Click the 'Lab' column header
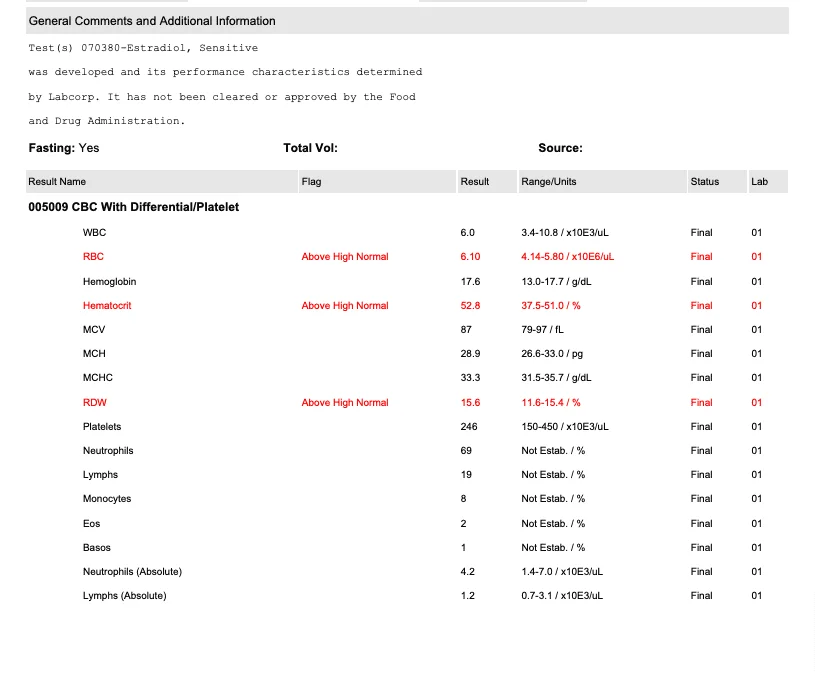The width and height of the screenshot is (815, 694). point(759,181)
